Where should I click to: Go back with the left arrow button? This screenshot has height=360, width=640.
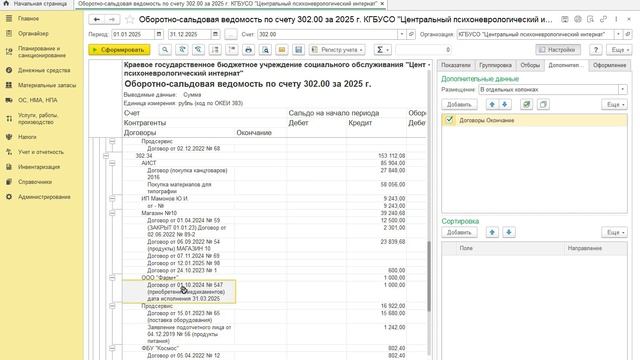[x=96, y=19]
